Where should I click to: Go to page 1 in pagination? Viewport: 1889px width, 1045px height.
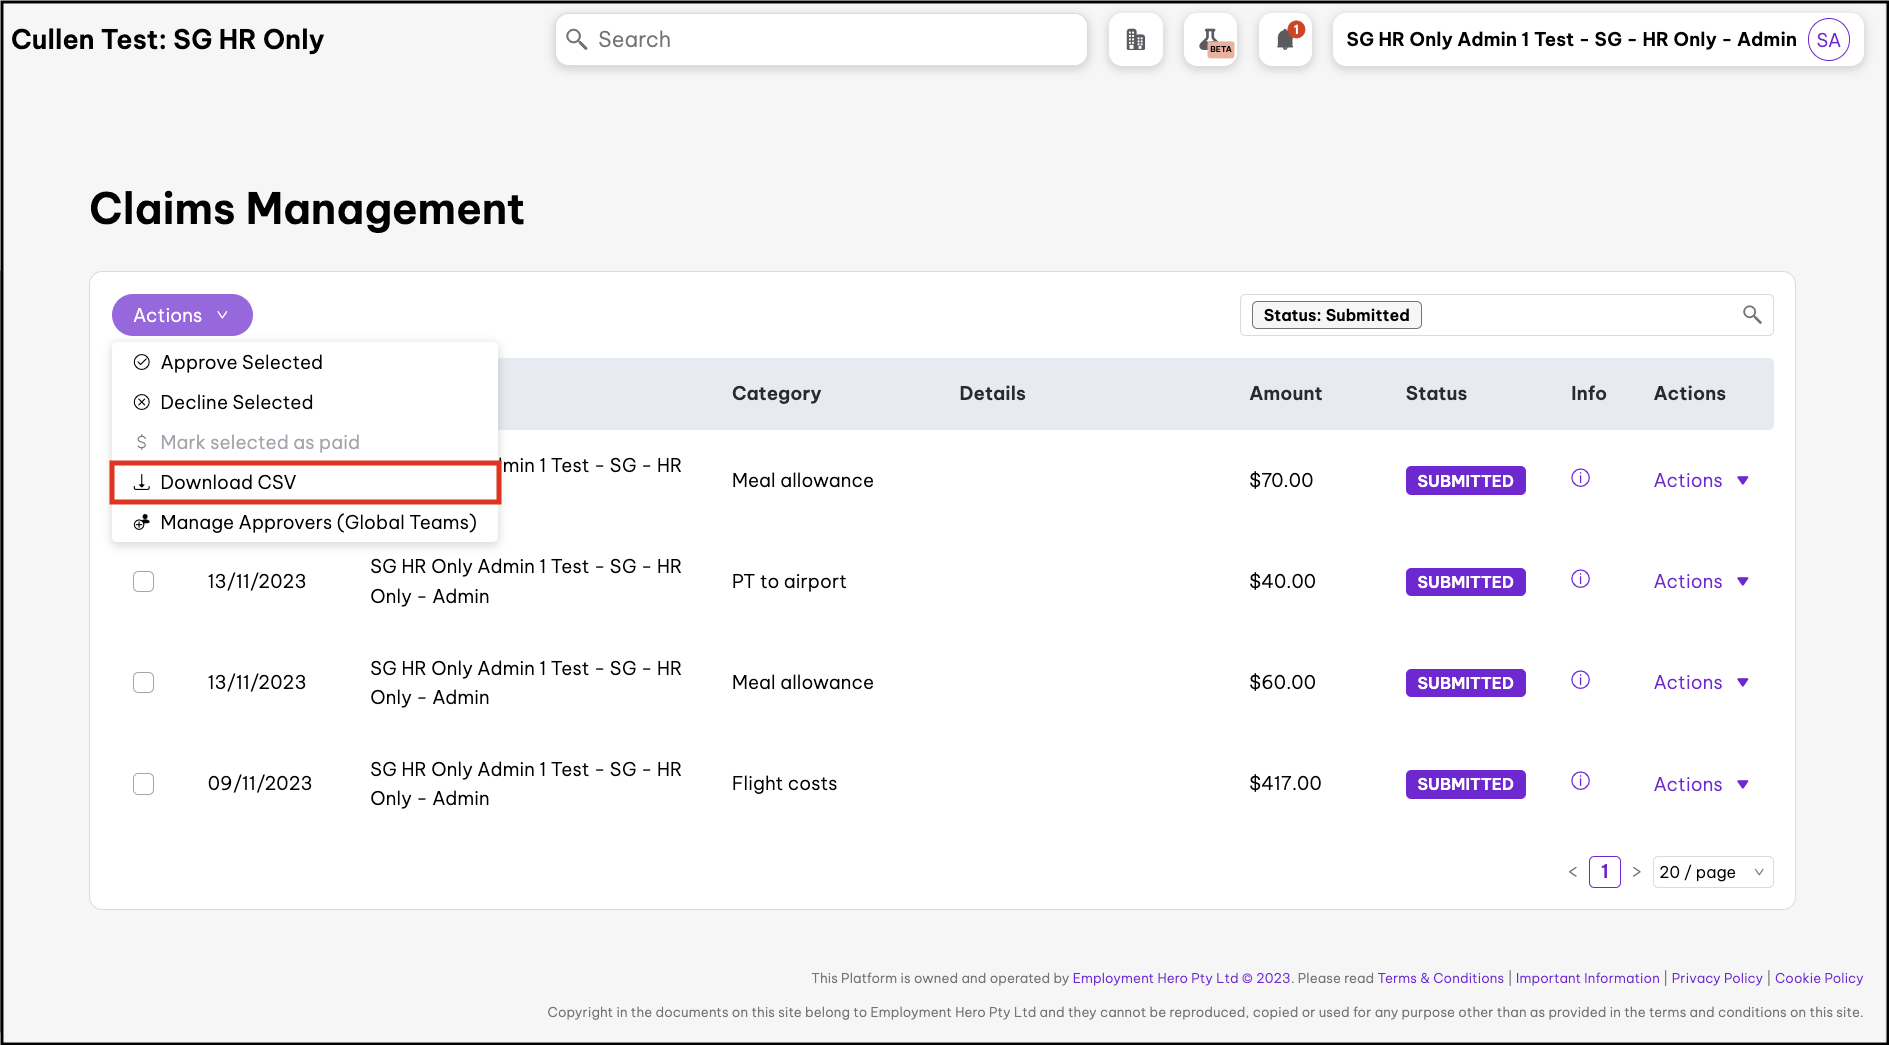click(1604, 872)
